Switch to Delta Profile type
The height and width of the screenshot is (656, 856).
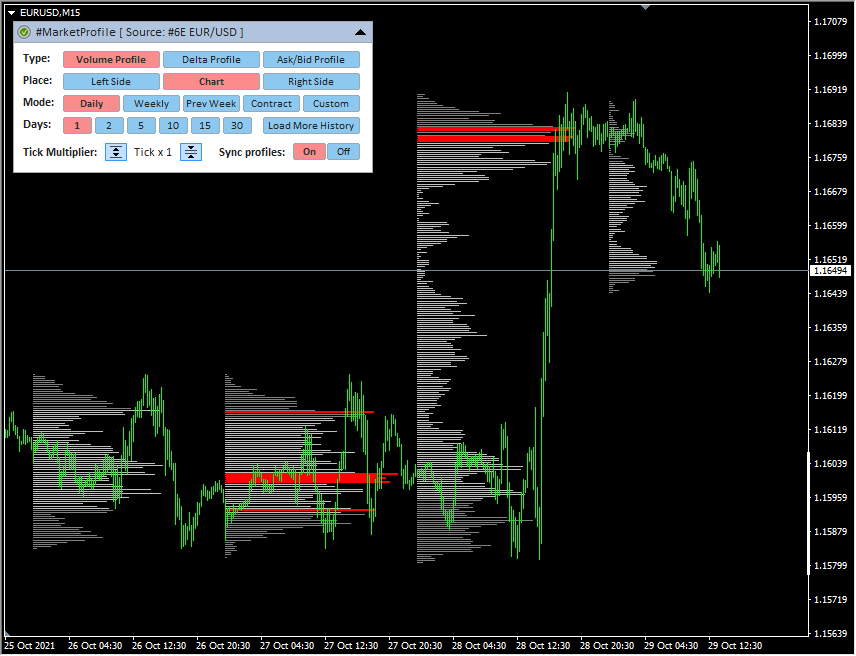pyautogui.click(x=211, y=60)
